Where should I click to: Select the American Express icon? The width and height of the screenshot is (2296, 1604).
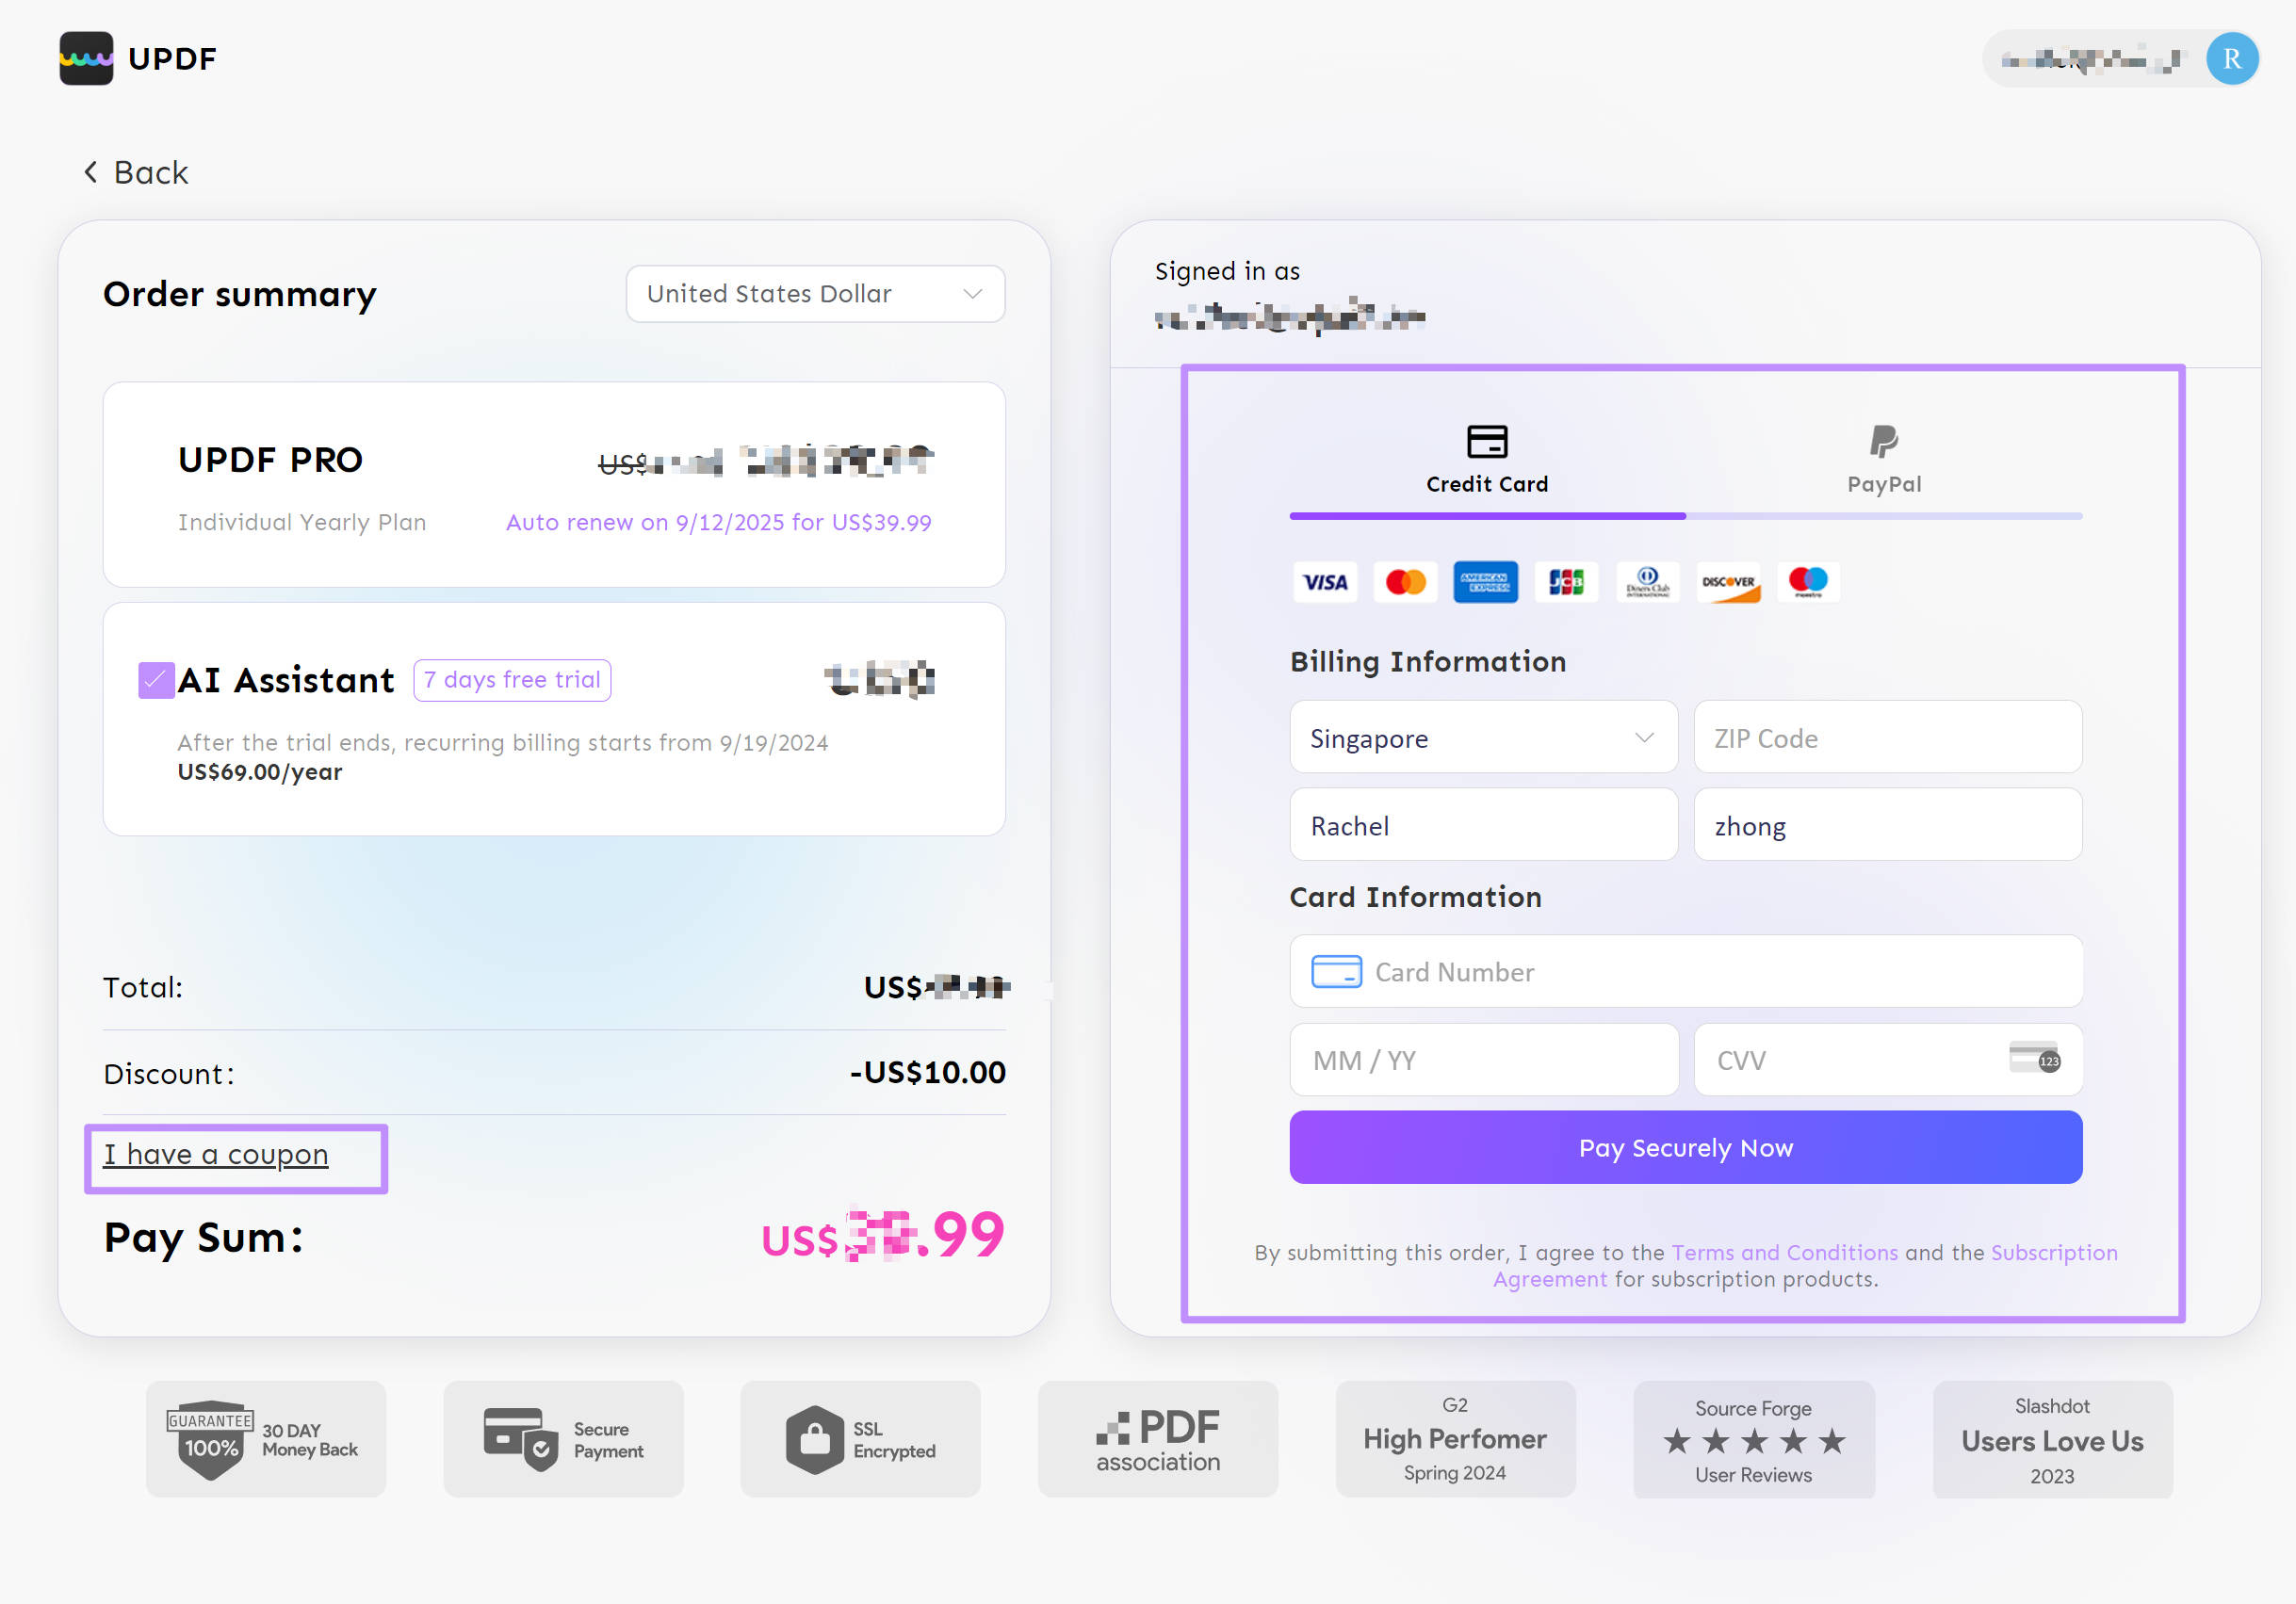point(1485,582)
